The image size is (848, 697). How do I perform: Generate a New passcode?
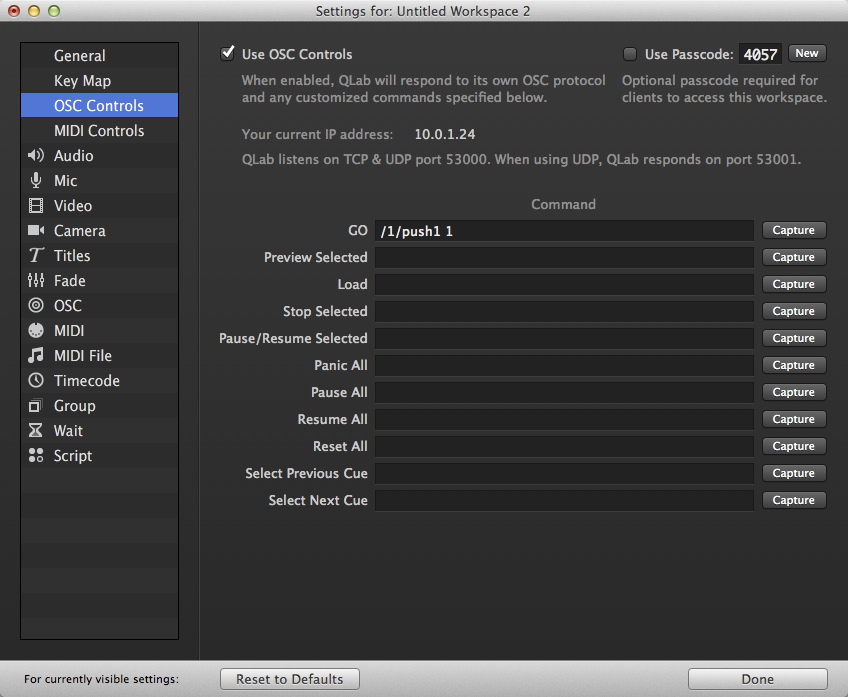(807, 53)
